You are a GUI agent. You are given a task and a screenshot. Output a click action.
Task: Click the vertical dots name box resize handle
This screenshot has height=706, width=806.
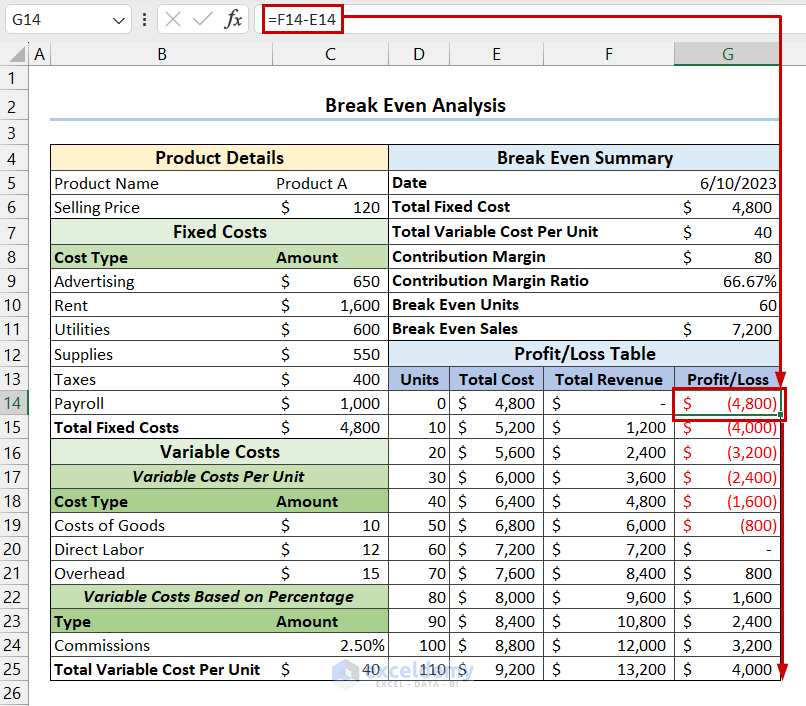tap(146, 20)
